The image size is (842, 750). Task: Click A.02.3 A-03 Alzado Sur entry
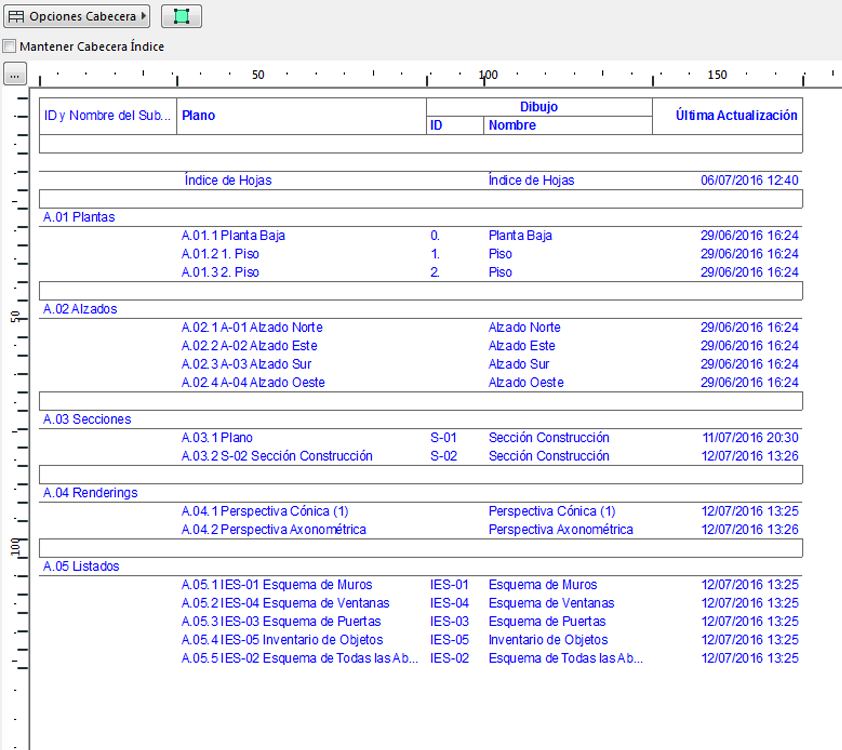[x=246, y=364]
